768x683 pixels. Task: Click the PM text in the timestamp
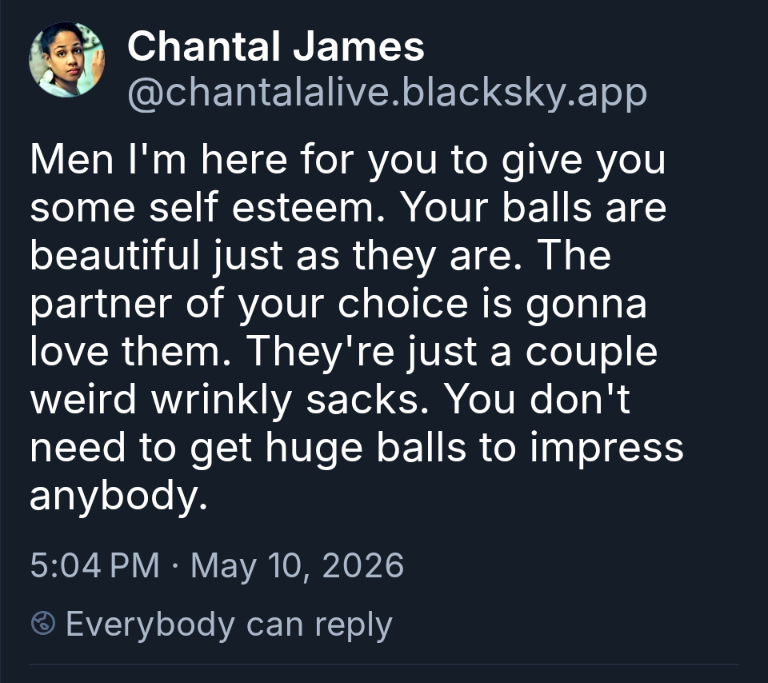point(135,565)
